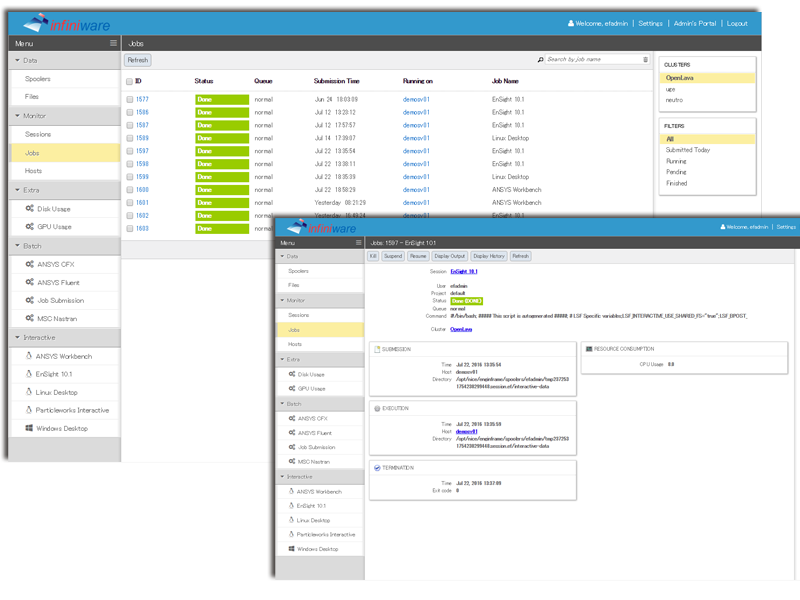Click the Logout link in the Jobs list header
Image resolution: width=800 pixels, height=600 pixels.
pyautogui.click(x=737, y=23)
